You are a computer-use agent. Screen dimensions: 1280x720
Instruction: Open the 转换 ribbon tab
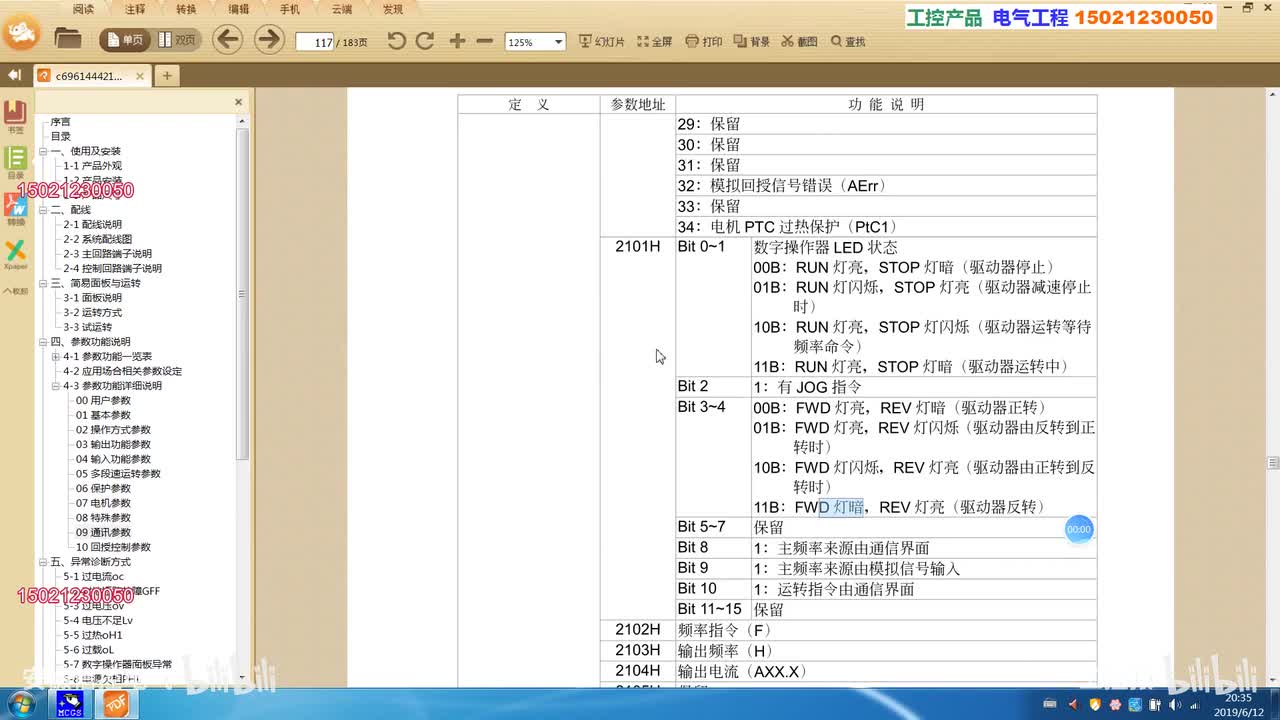point(186,9)
